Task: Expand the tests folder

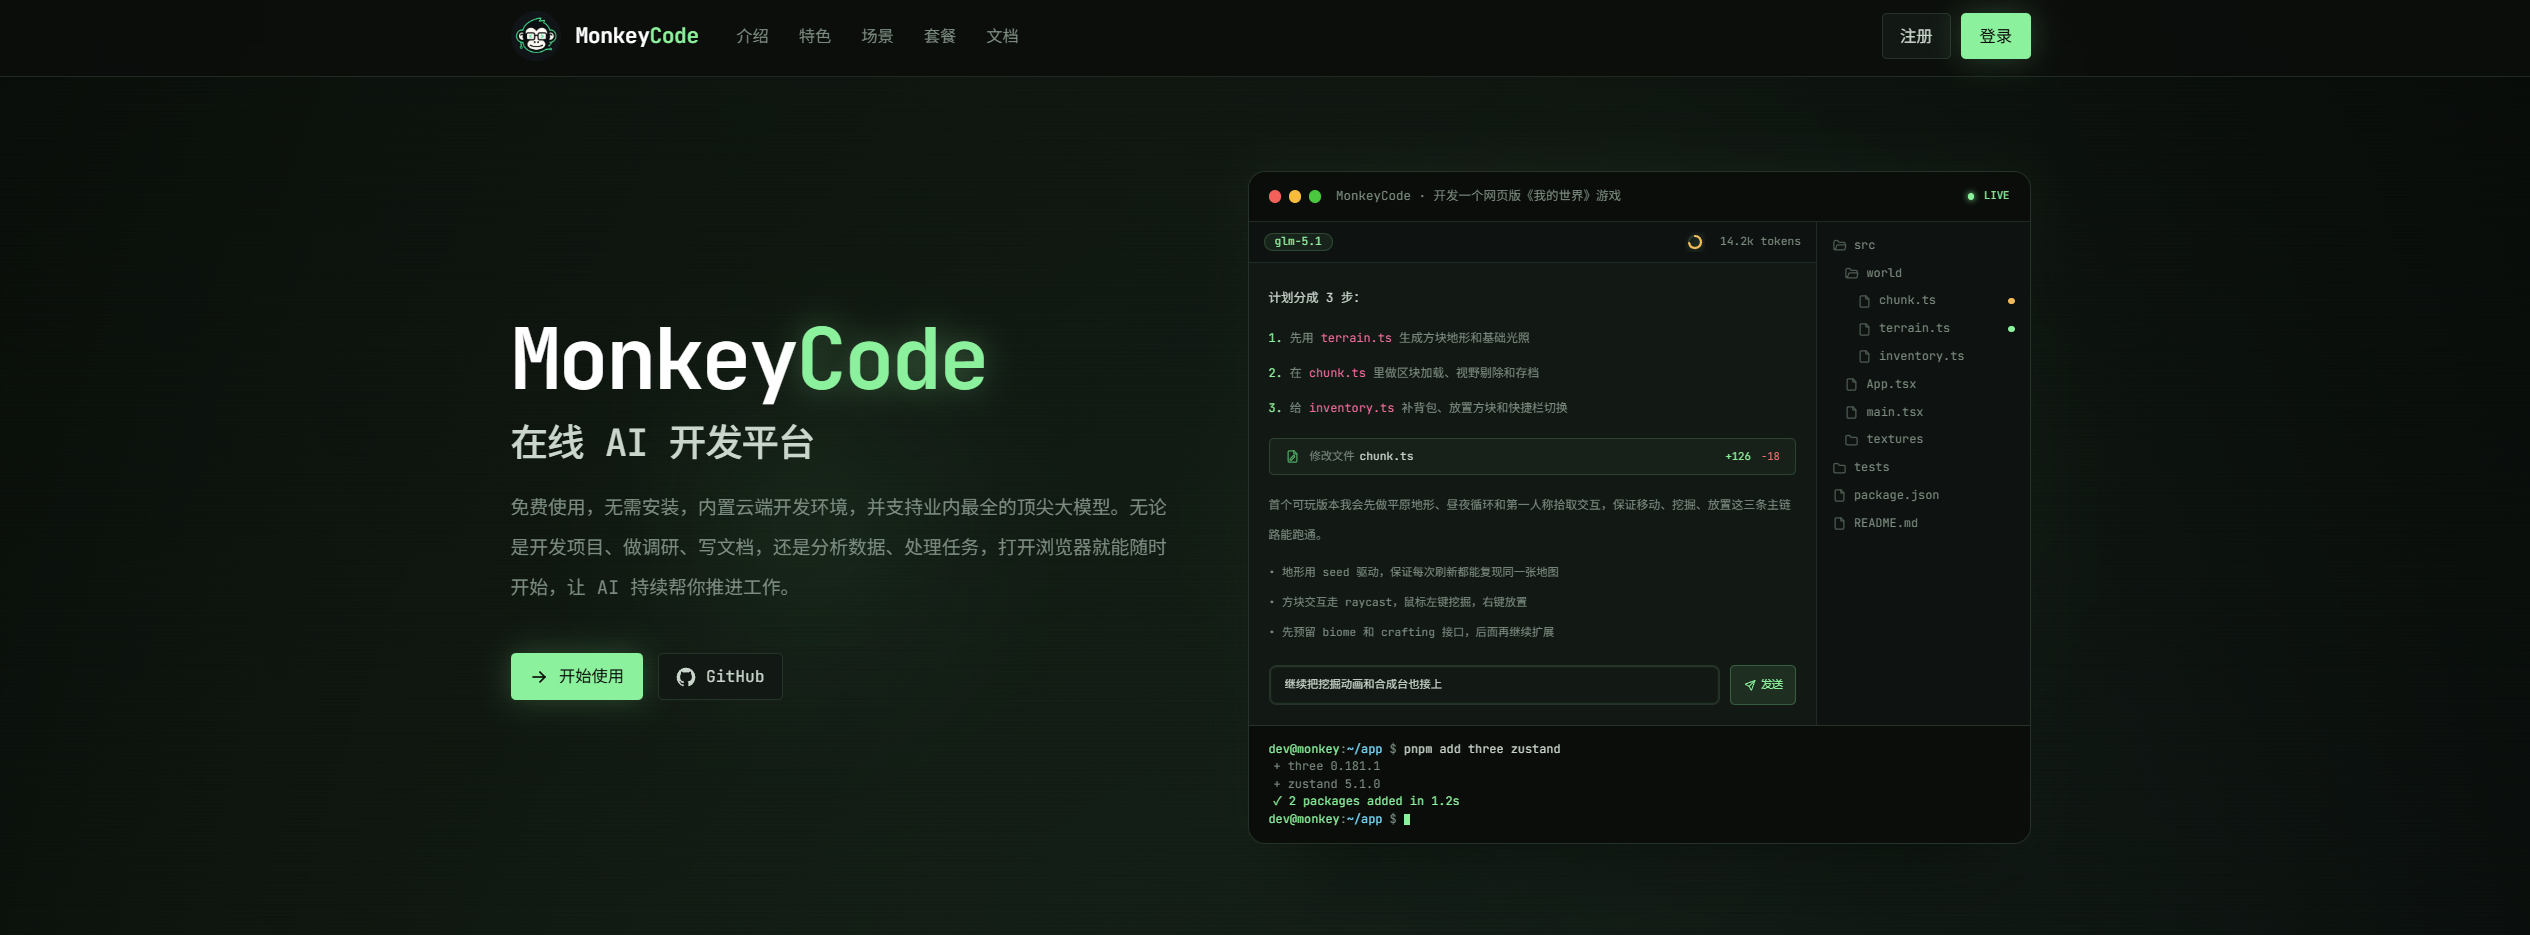Action: pos(1861,467)
